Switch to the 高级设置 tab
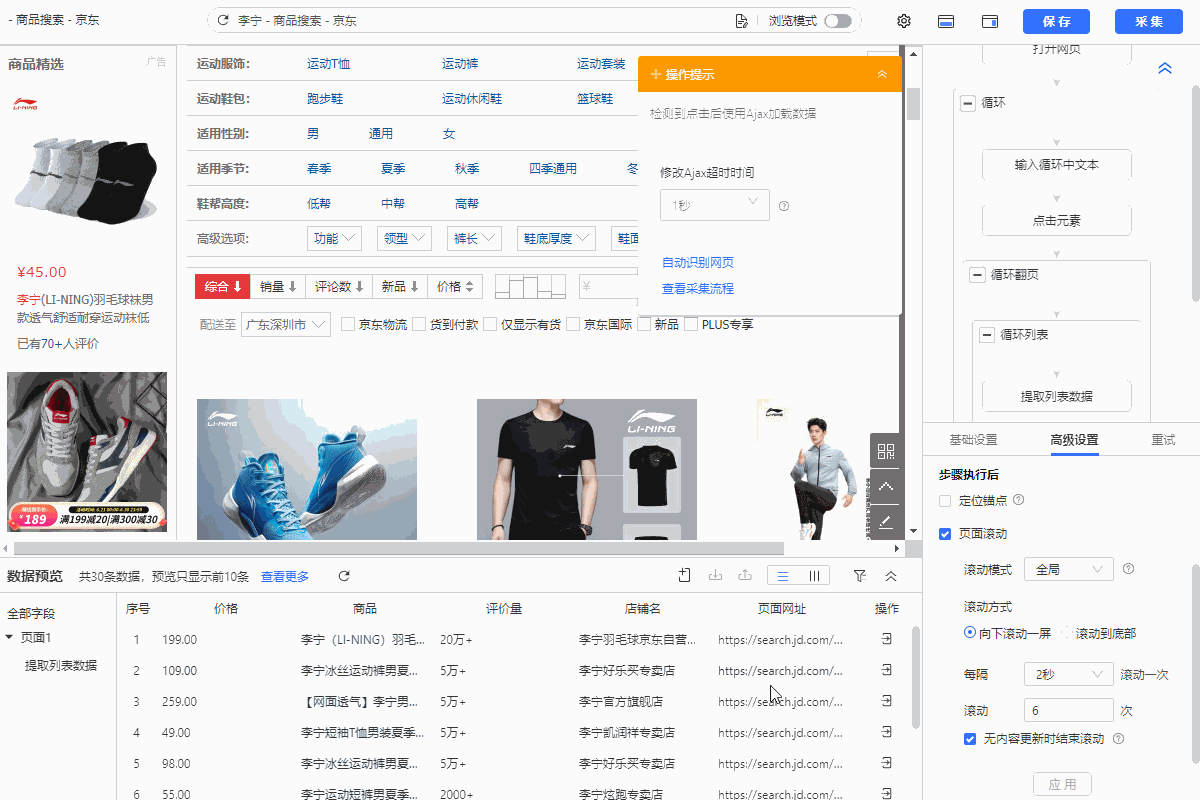The height and width of the screenshot is (800, 1200). click(1074, 440)
